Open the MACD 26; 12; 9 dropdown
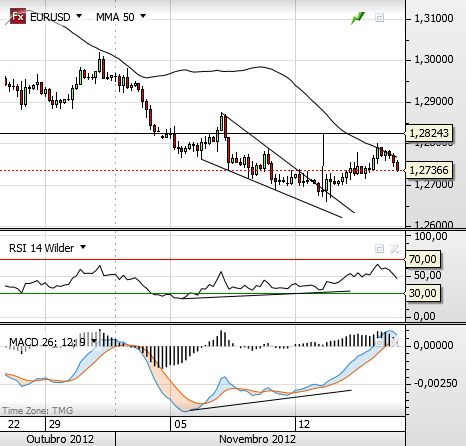The image size is (466, 446). click(x=94, y=341)
